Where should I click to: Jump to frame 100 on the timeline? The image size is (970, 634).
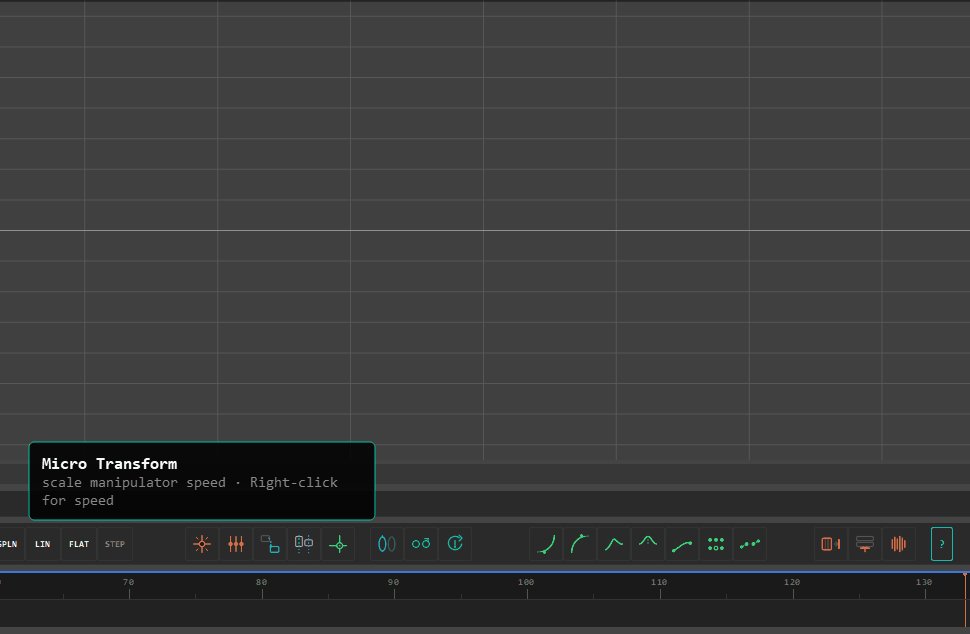coord(526,583)
